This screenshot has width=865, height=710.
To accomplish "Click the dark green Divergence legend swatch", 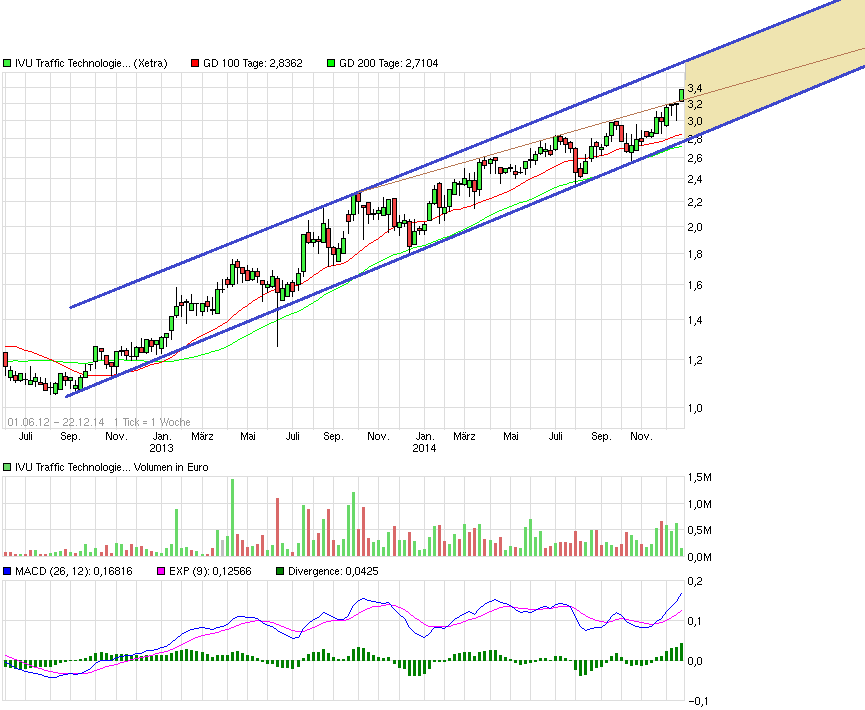I will pos(280,572).
